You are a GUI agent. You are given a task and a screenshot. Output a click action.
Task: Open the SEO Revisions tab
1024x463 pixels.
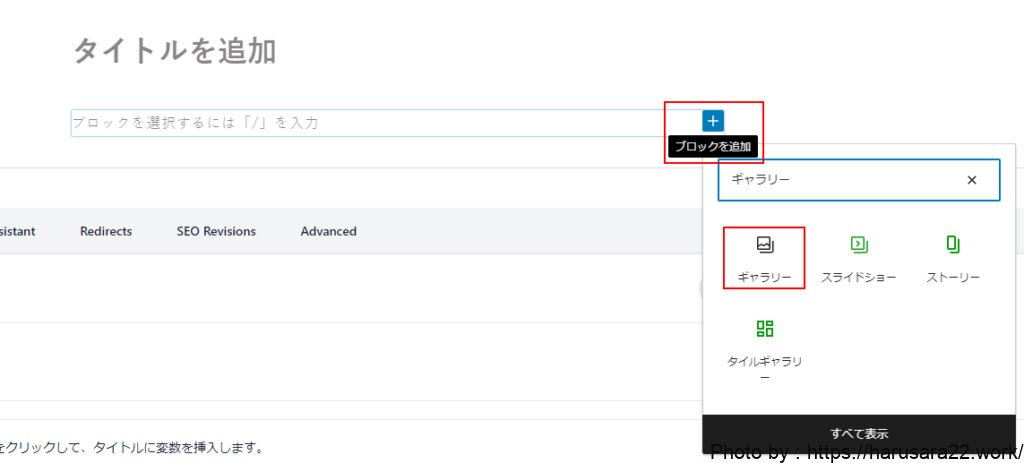pos(216,231)
